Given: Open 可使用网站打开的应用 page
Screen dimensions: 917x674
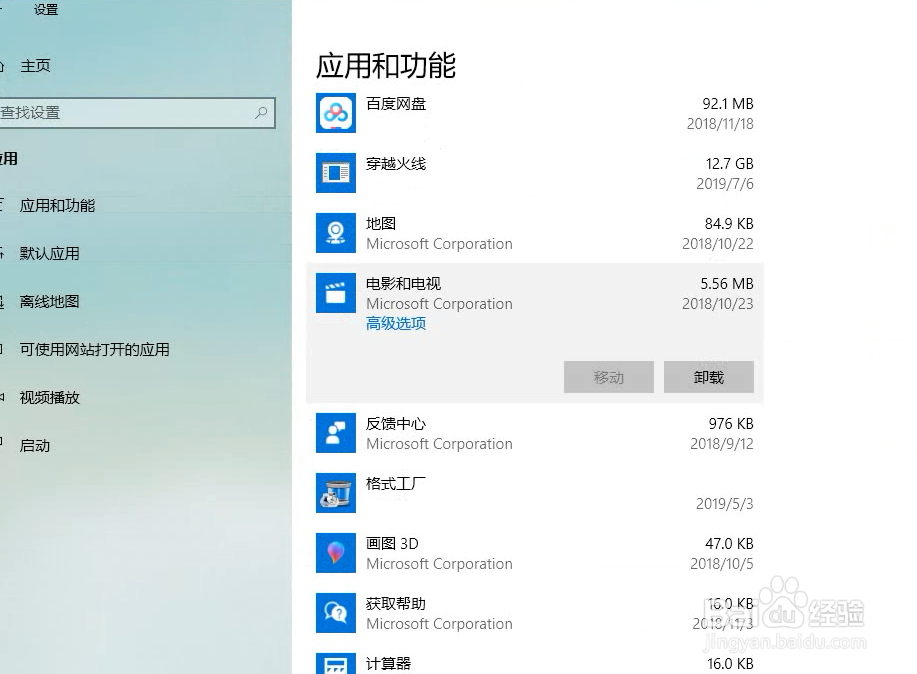Looking at the screenshot, I should [94, 349].
